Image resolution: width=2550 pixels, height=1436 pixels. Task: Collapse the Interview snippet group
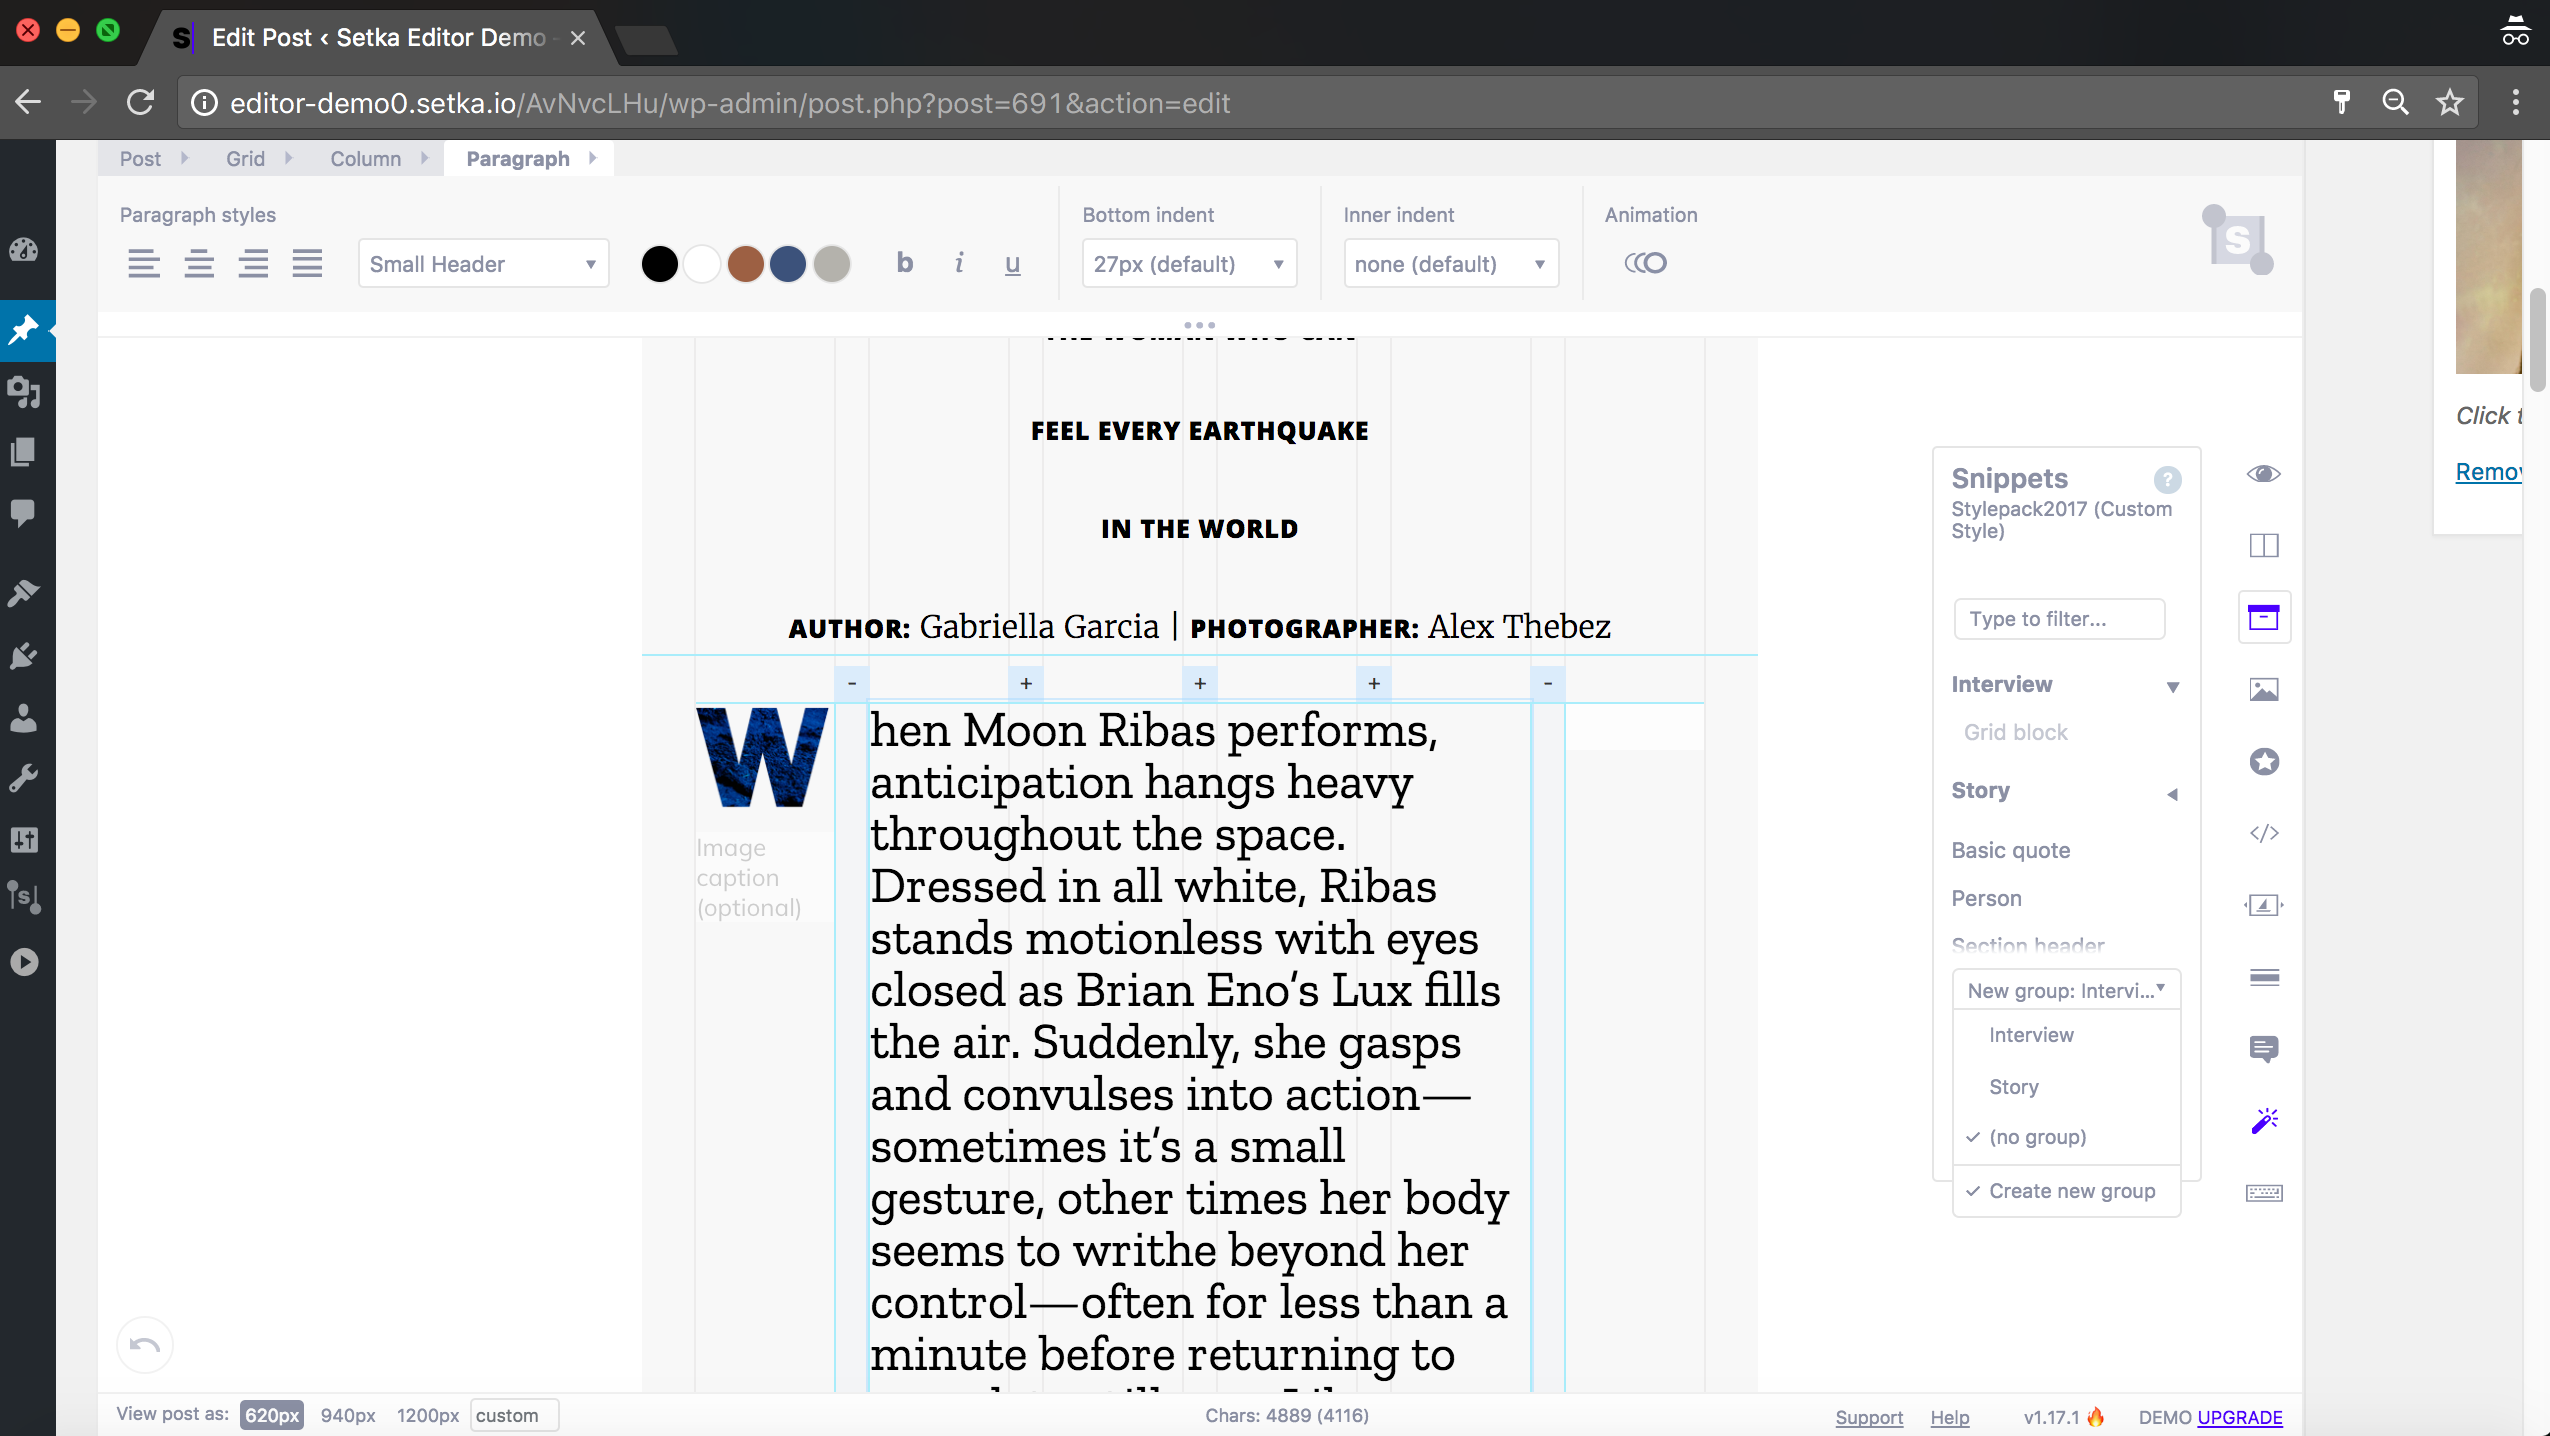(2172, 686)
